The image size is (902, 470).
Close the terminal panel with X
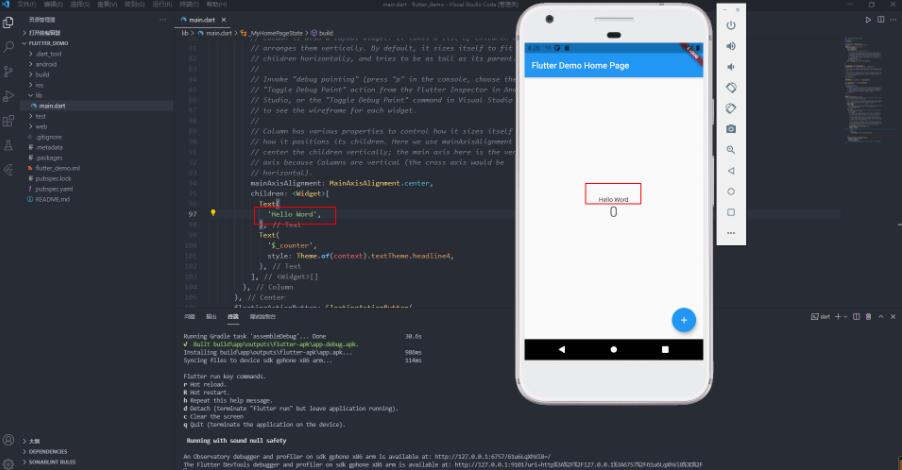[x=893, y=316]
